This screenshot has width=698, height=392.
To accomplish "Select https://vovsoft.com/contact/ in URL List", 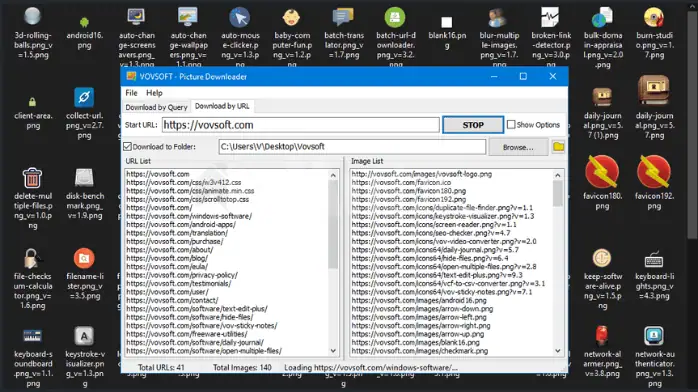I will pyautogui.click(x=172, y=301).
